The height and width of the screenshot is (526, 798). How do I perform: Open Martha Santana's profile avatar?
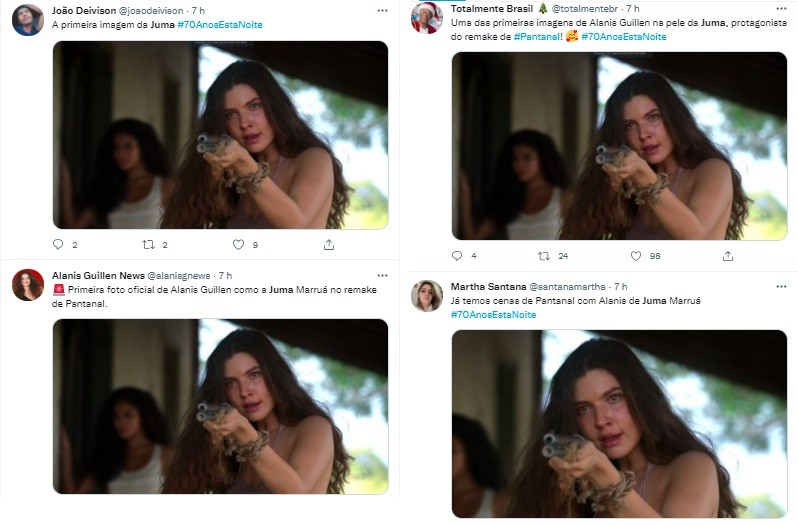[x=427, y=296]
